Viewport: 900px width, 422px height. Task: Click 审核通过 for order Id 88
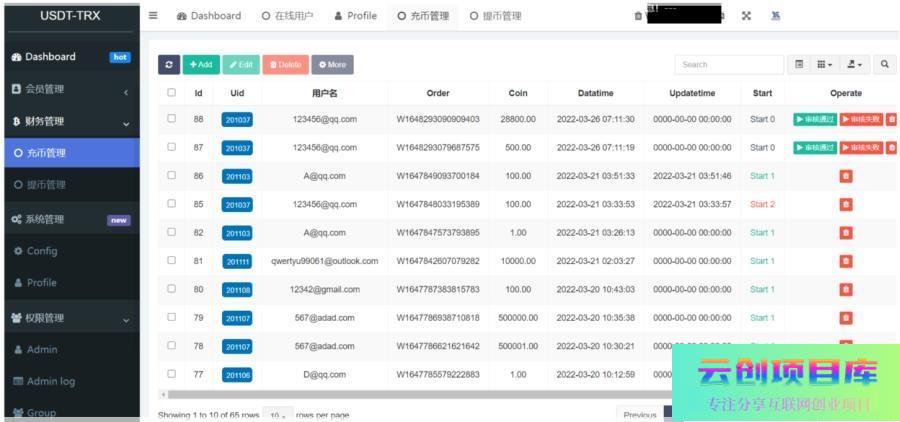tap(814, 119)
